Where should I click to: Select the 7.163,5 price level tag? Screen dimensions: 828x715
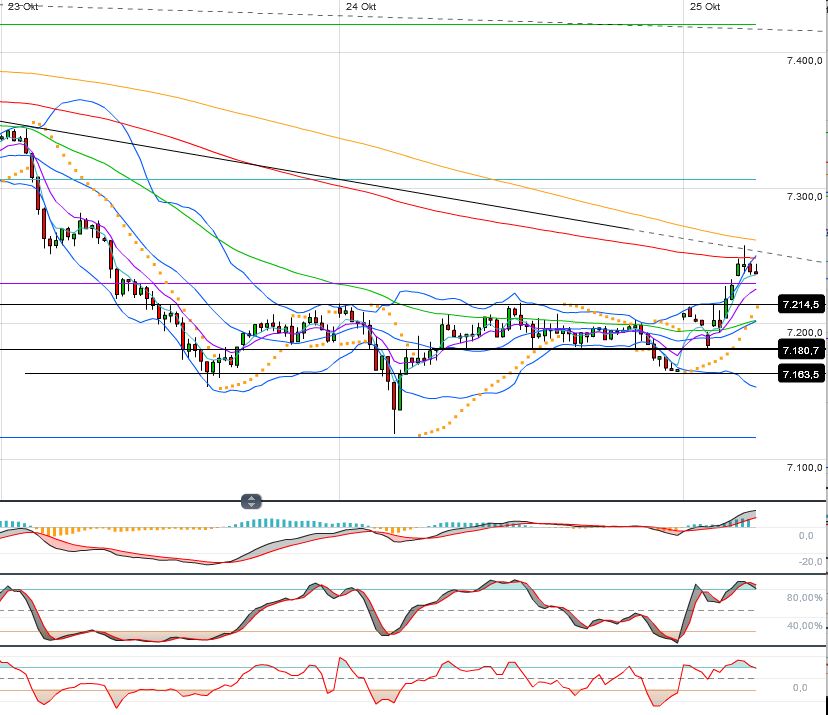coord(801,374)
